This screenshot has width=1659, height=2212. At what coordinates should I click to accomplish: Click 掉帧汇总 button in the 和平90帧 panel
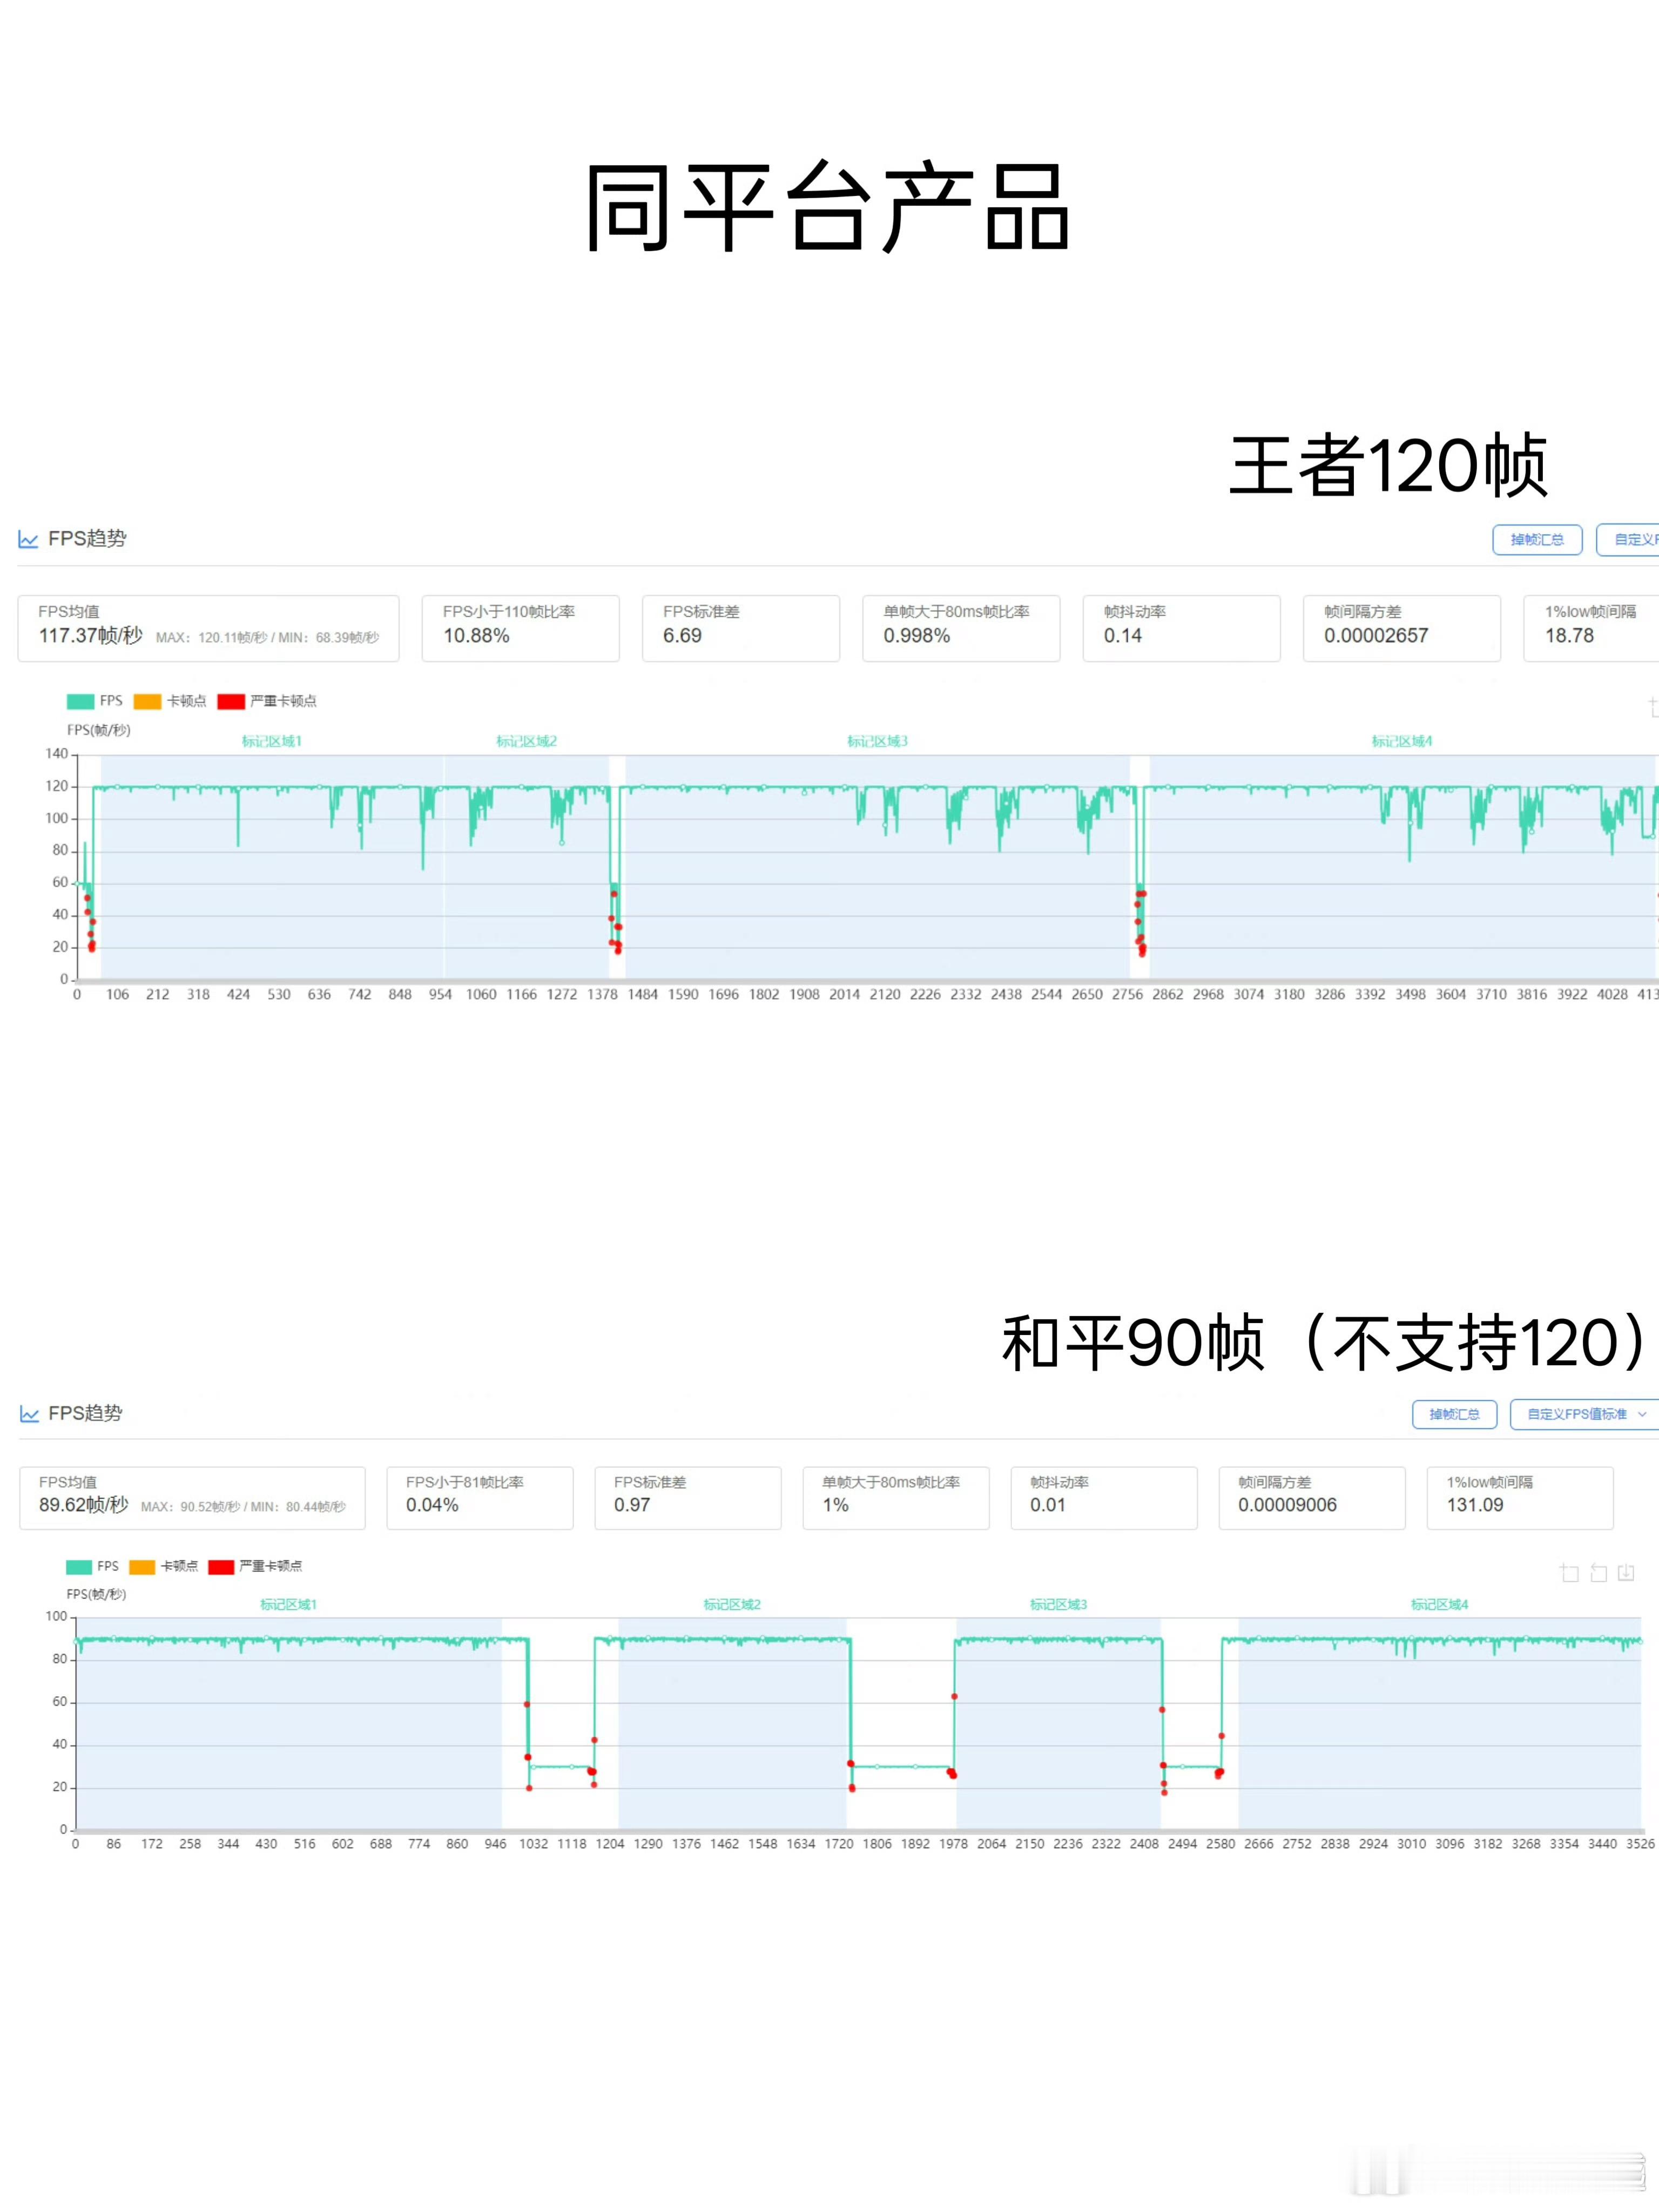pyautogui.click(x=1454, y=1414)
